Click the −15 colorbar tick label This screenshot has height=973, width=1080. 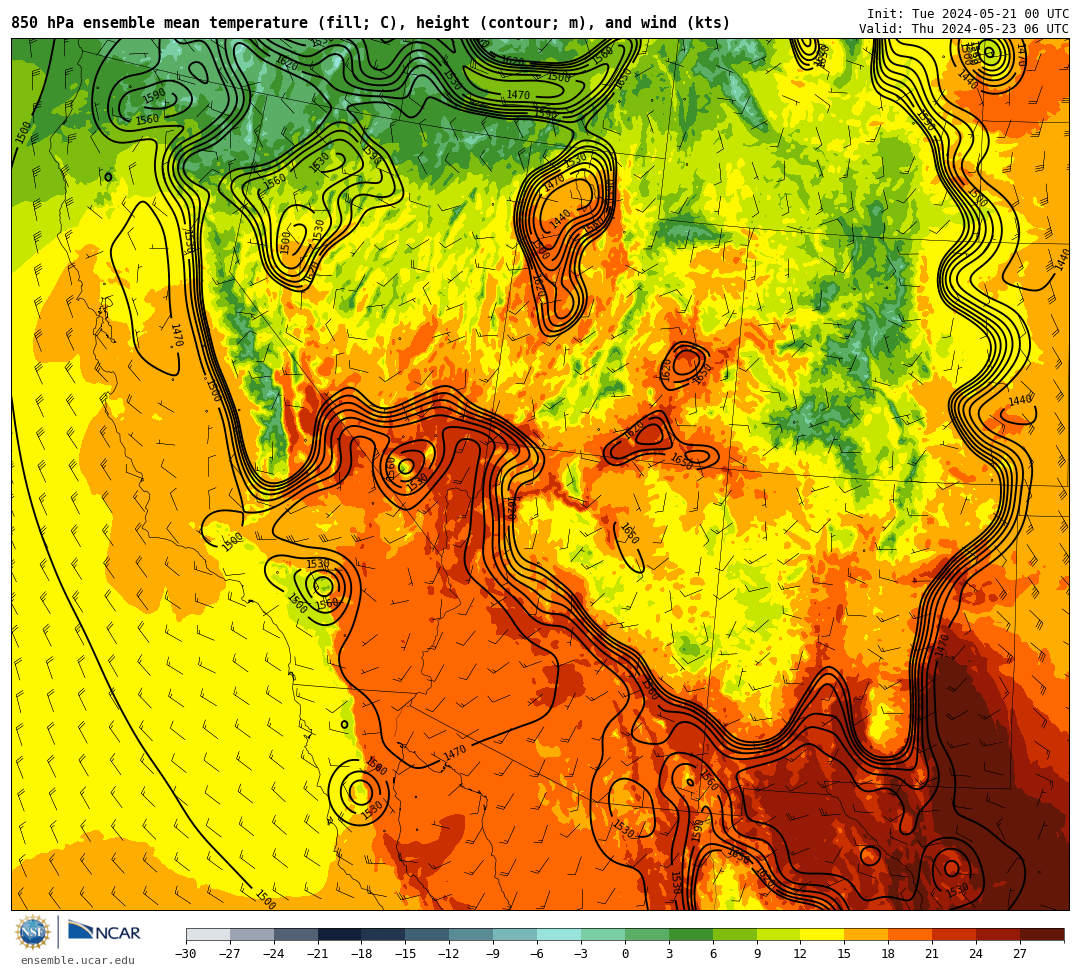[x=406, y=954]
